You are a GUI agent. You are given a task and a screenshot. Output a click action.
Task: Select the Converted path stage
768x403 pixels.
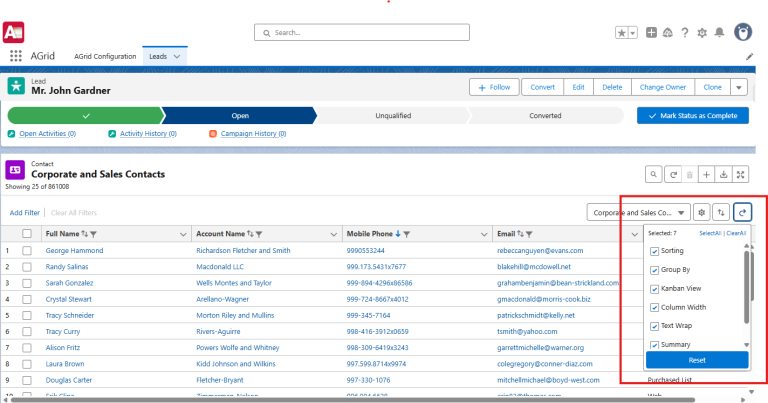pos(545,116)
